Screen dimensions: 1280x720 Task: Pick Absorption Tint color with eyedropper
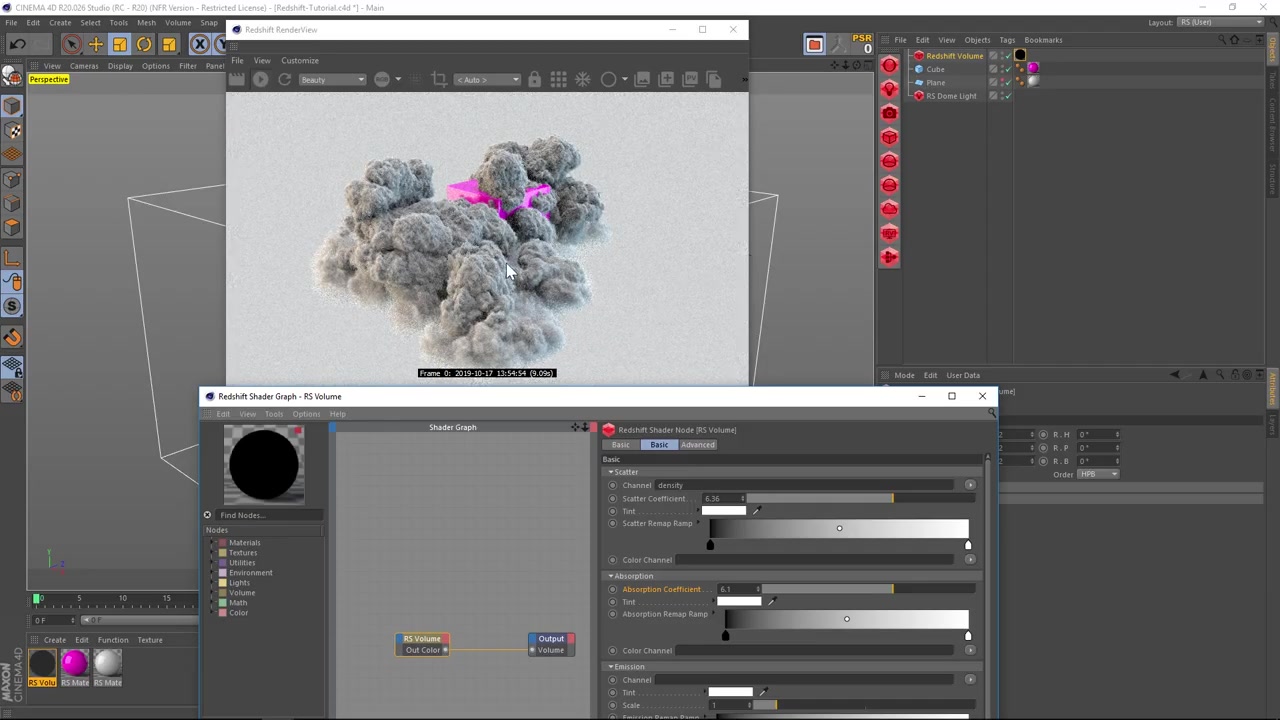click(x=772, y=602)
